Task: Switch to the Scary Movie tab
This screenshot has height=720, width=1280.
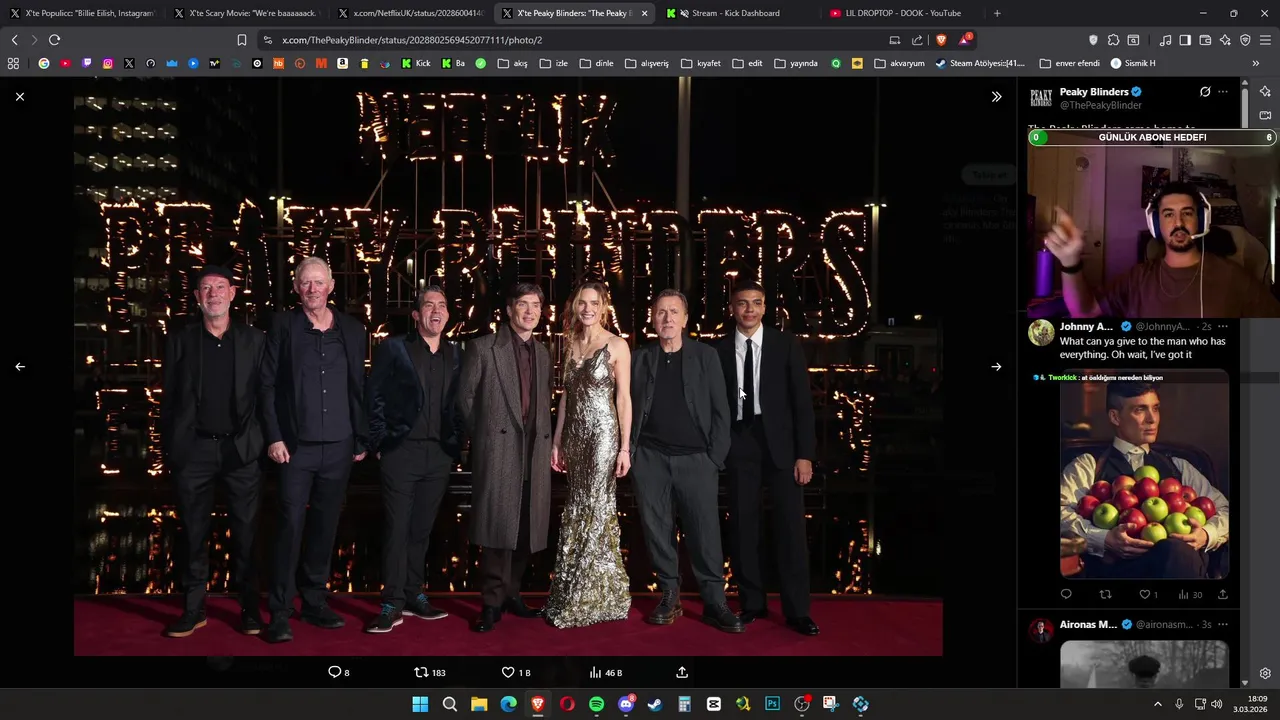Action: [x=247, y=13]
